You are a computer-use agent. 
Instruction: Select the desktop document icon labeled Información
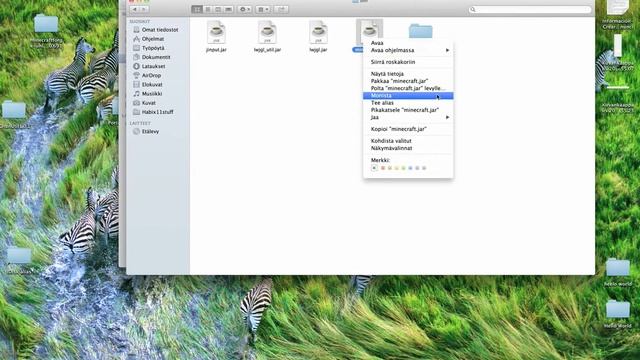coord(618,7)
